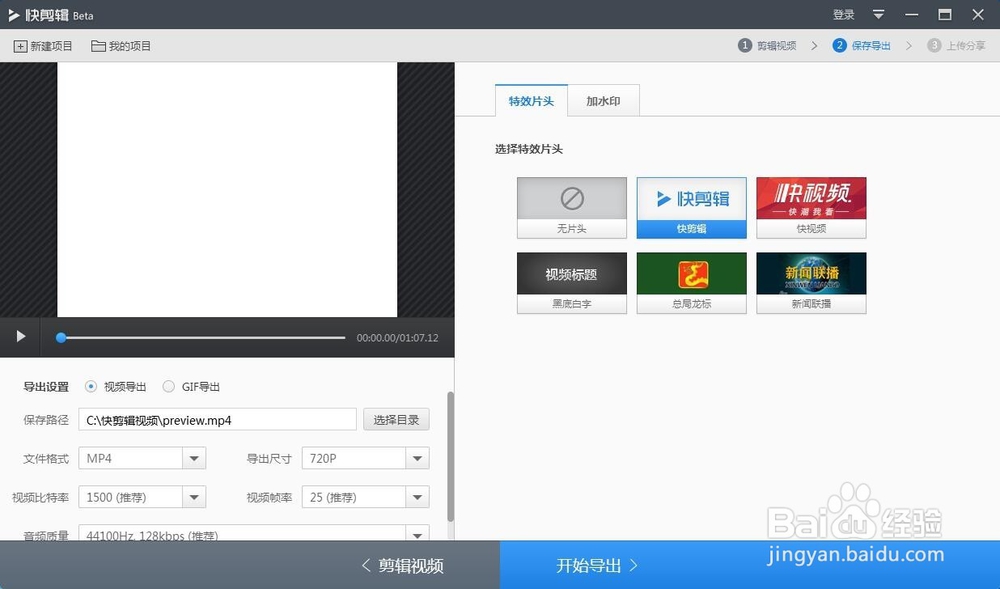
Task: Click the 保存路径 input field
Action: (x=217, y=419)
